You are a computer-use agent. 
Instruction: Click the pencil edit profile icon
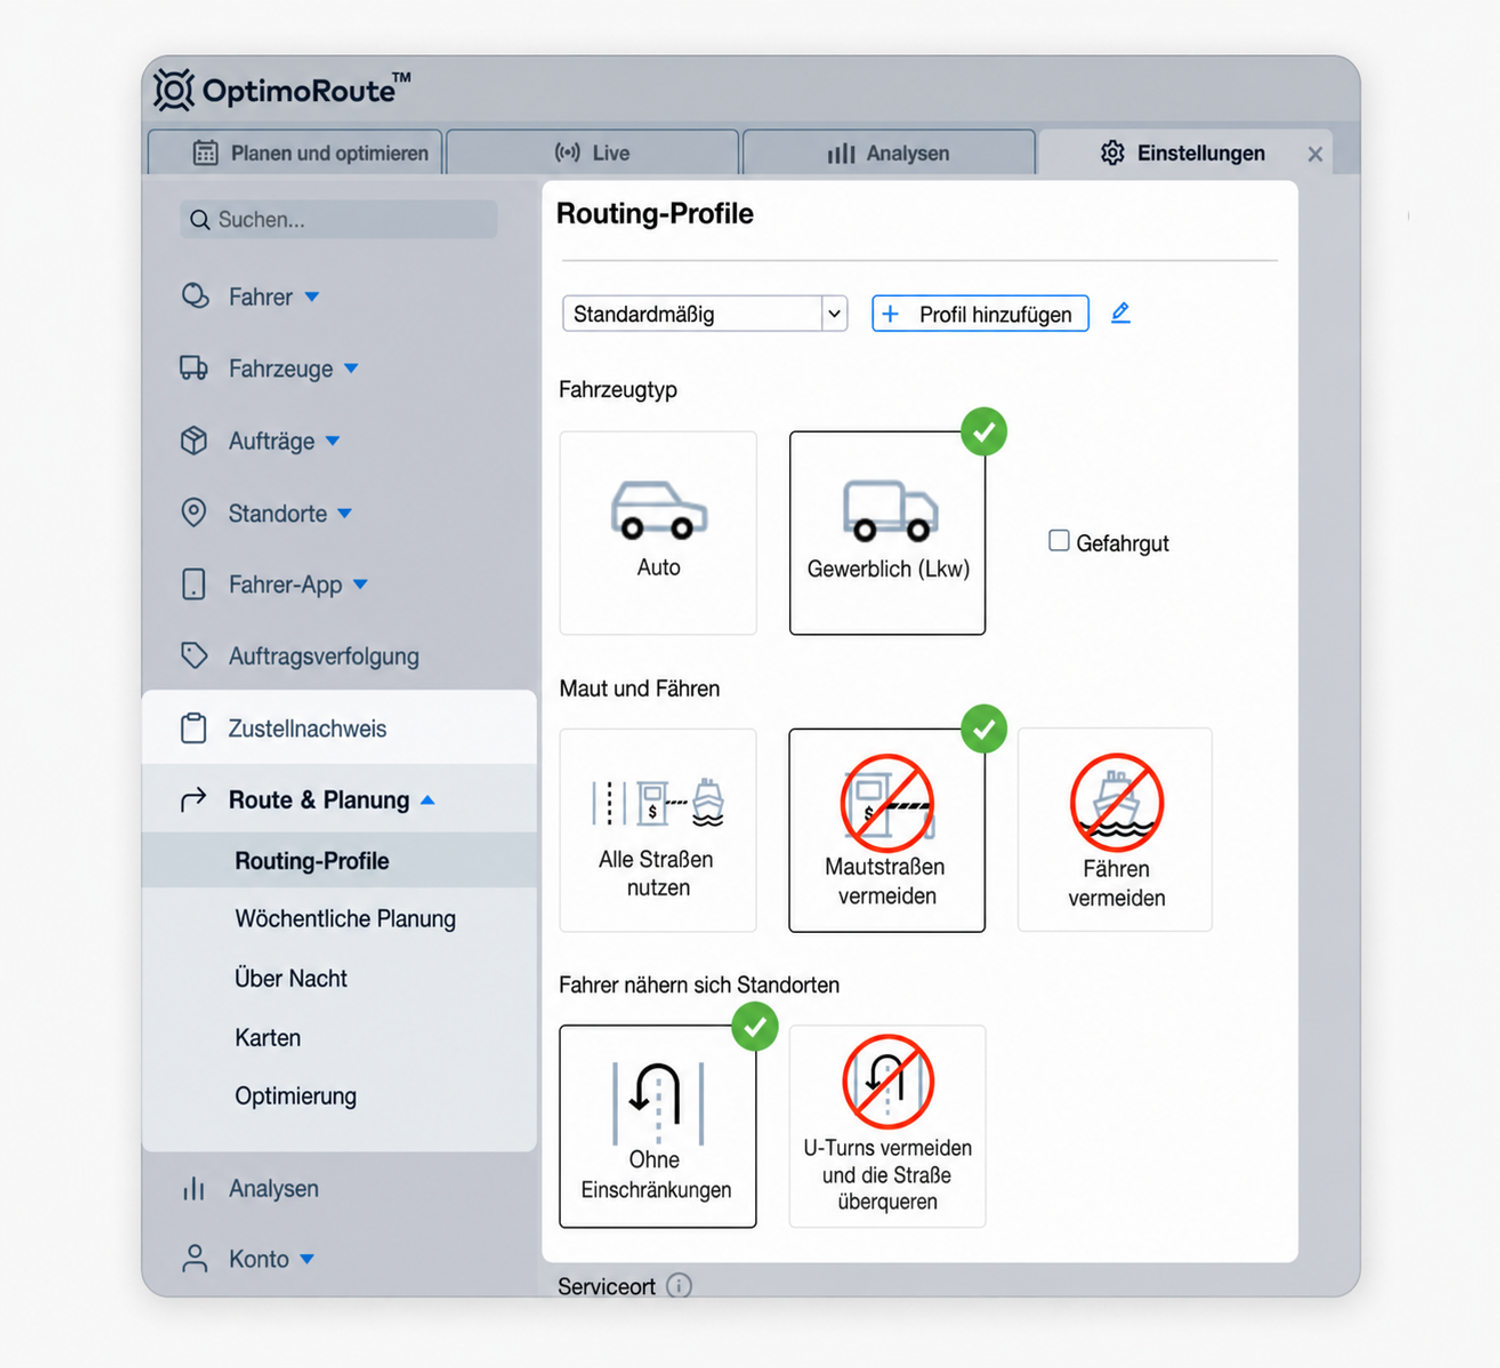[x=1121, y=313]
